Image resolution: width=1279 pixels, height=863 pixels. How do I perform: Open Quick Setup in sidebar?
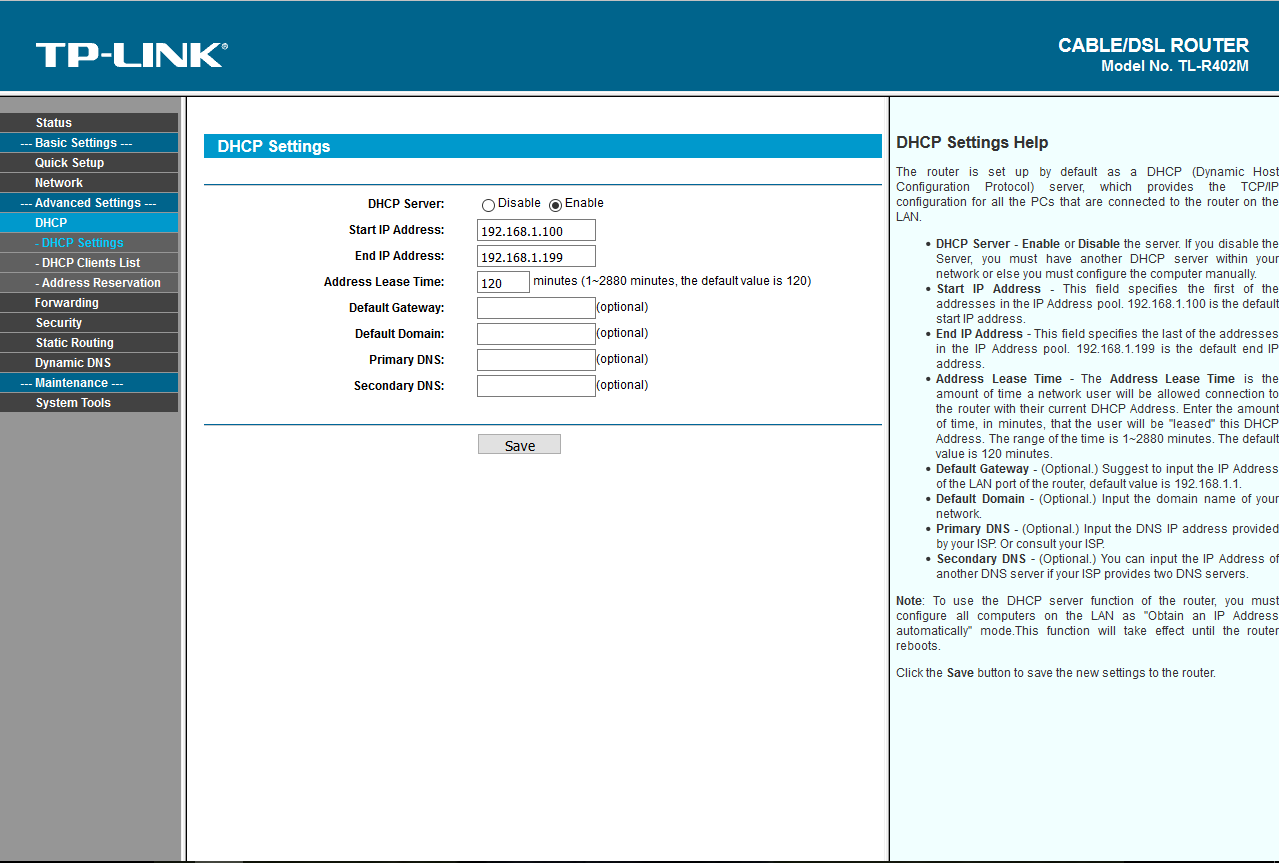89,163
